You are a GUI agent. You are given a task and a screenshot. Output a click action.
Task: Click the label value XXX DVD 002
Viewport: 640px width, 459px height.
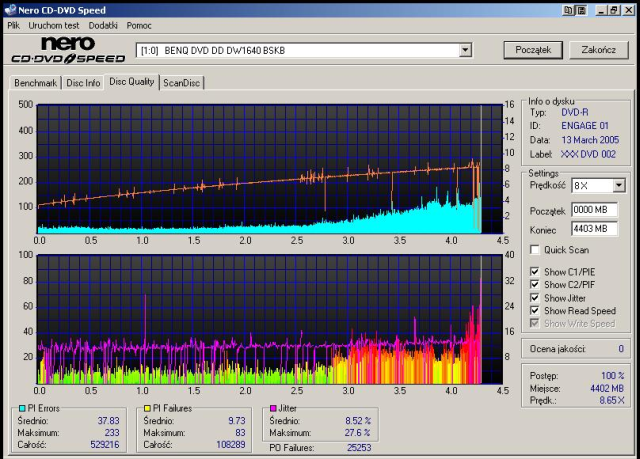(588, 154)
